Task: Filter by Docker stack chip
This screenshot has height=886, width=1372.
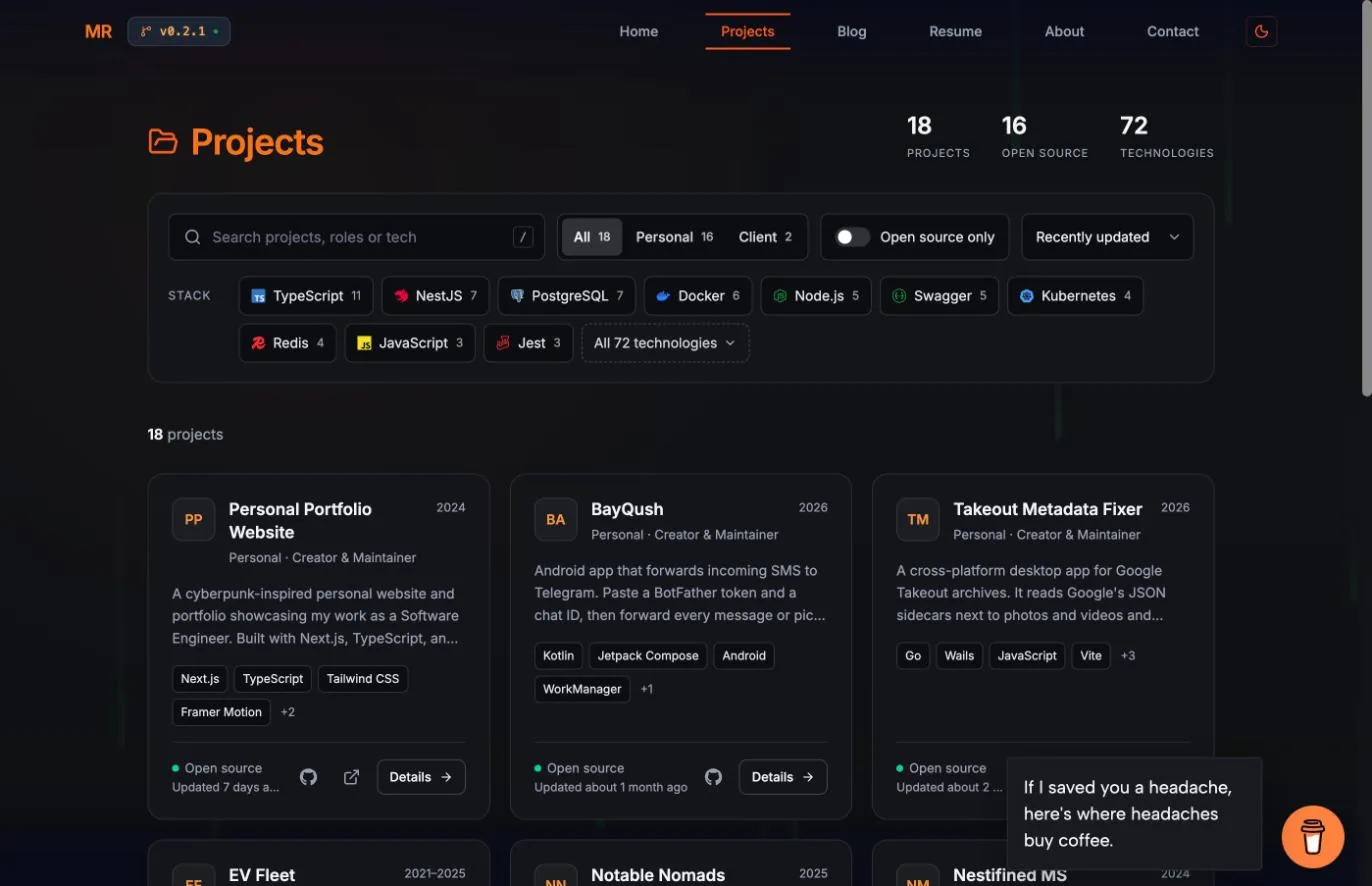Action: (698, 296)
